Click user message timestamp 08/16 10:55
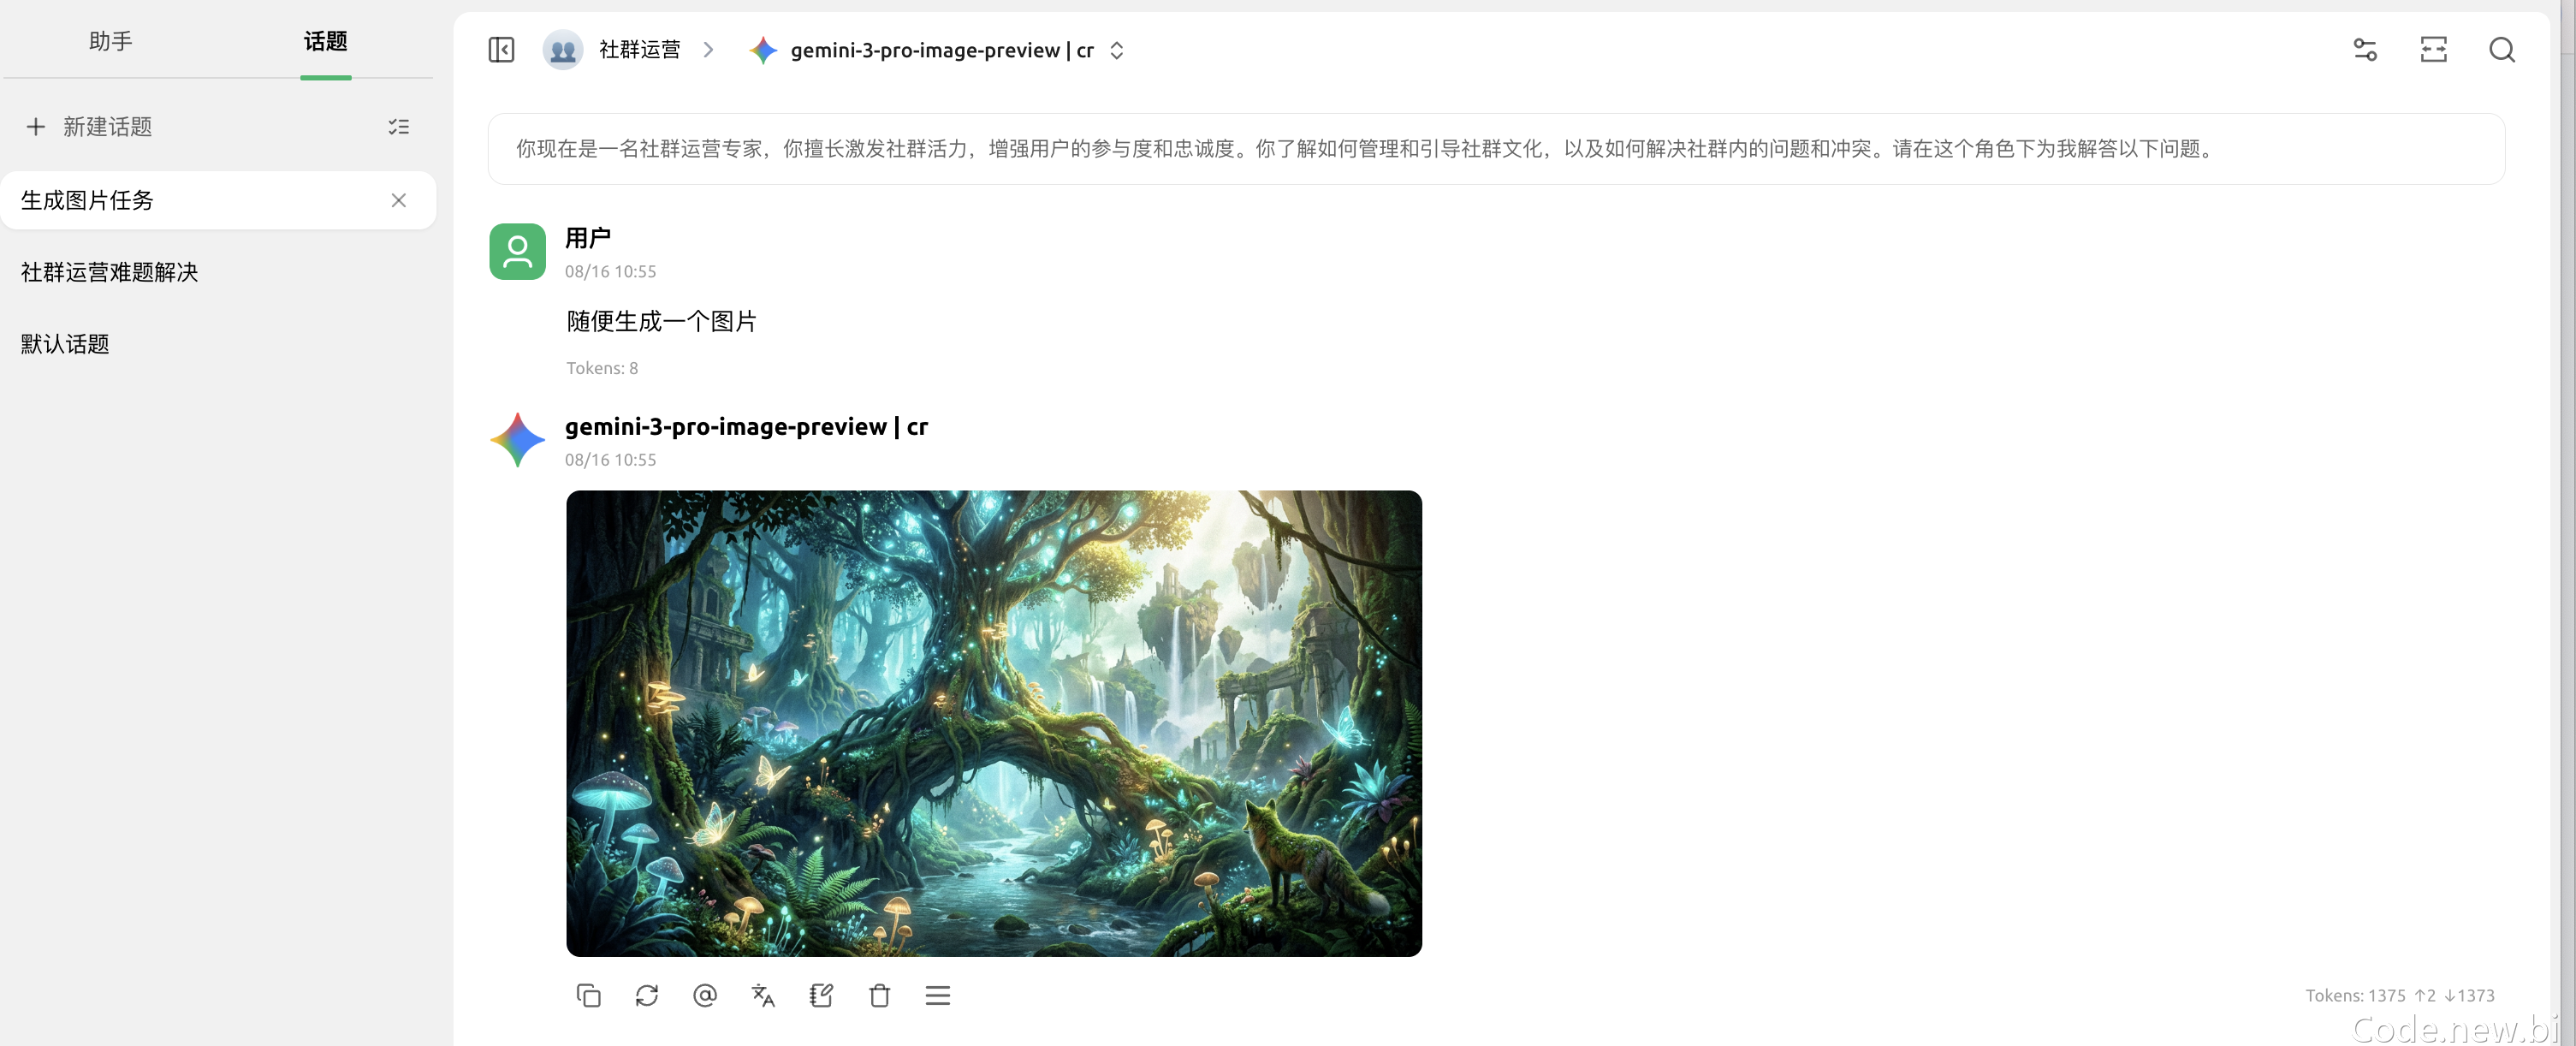 click(x=610, y=271)
